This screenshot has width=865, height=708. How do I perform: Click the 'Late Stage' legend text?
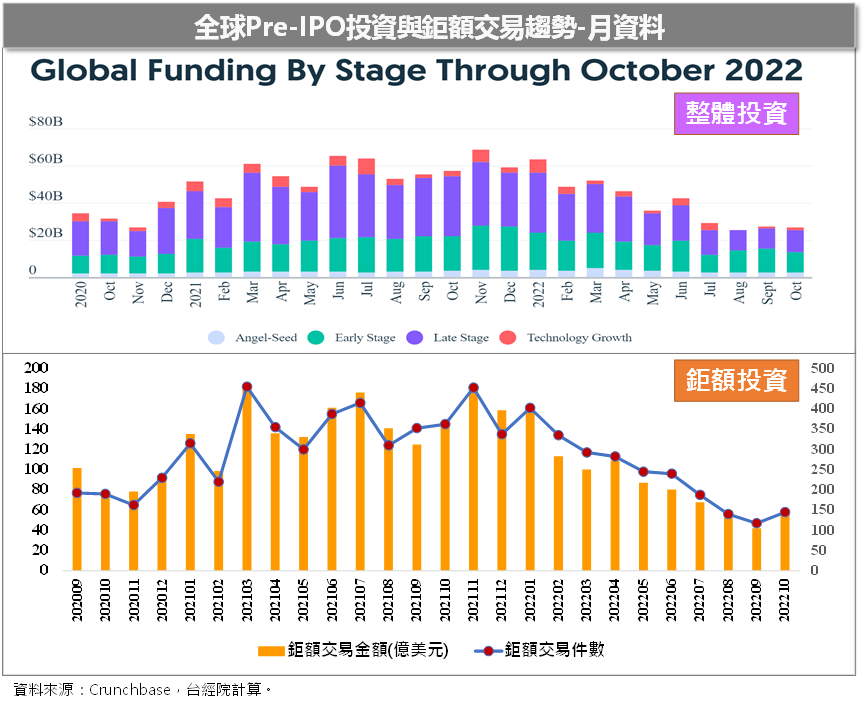[x=461, y=338]
